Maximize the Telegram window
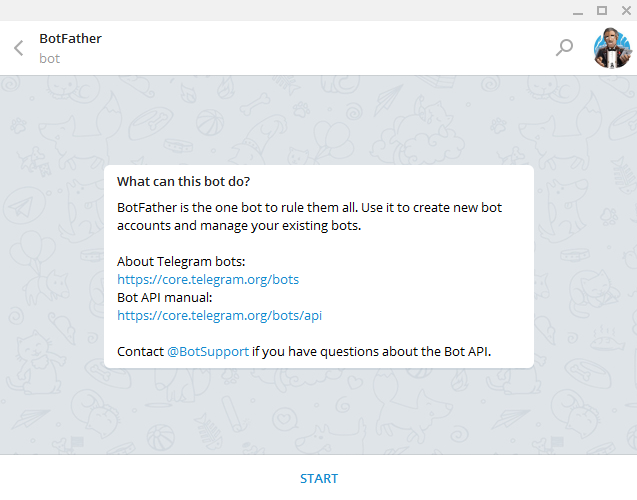The image size is (637, 500). [602, 11]
